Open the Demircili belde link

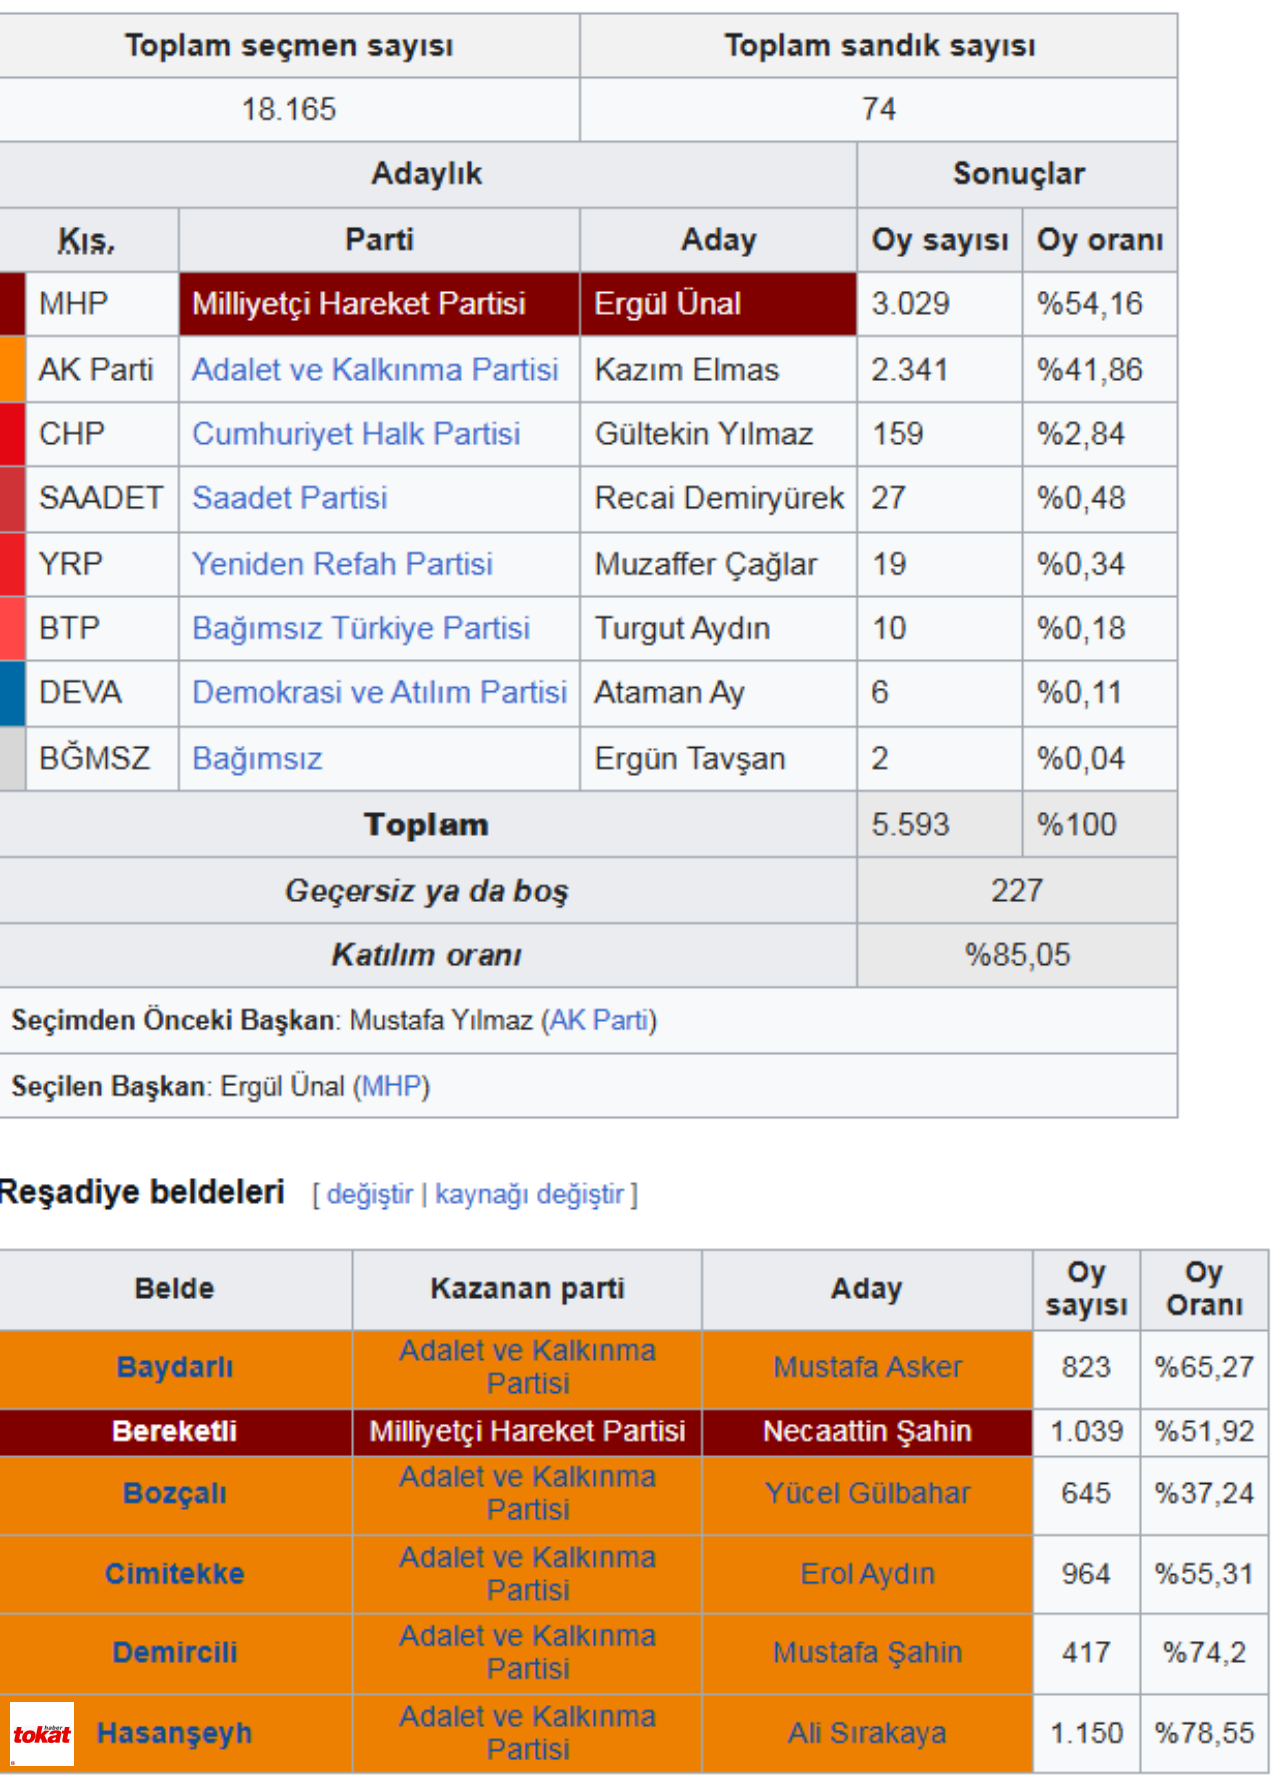click(175, 1652)
